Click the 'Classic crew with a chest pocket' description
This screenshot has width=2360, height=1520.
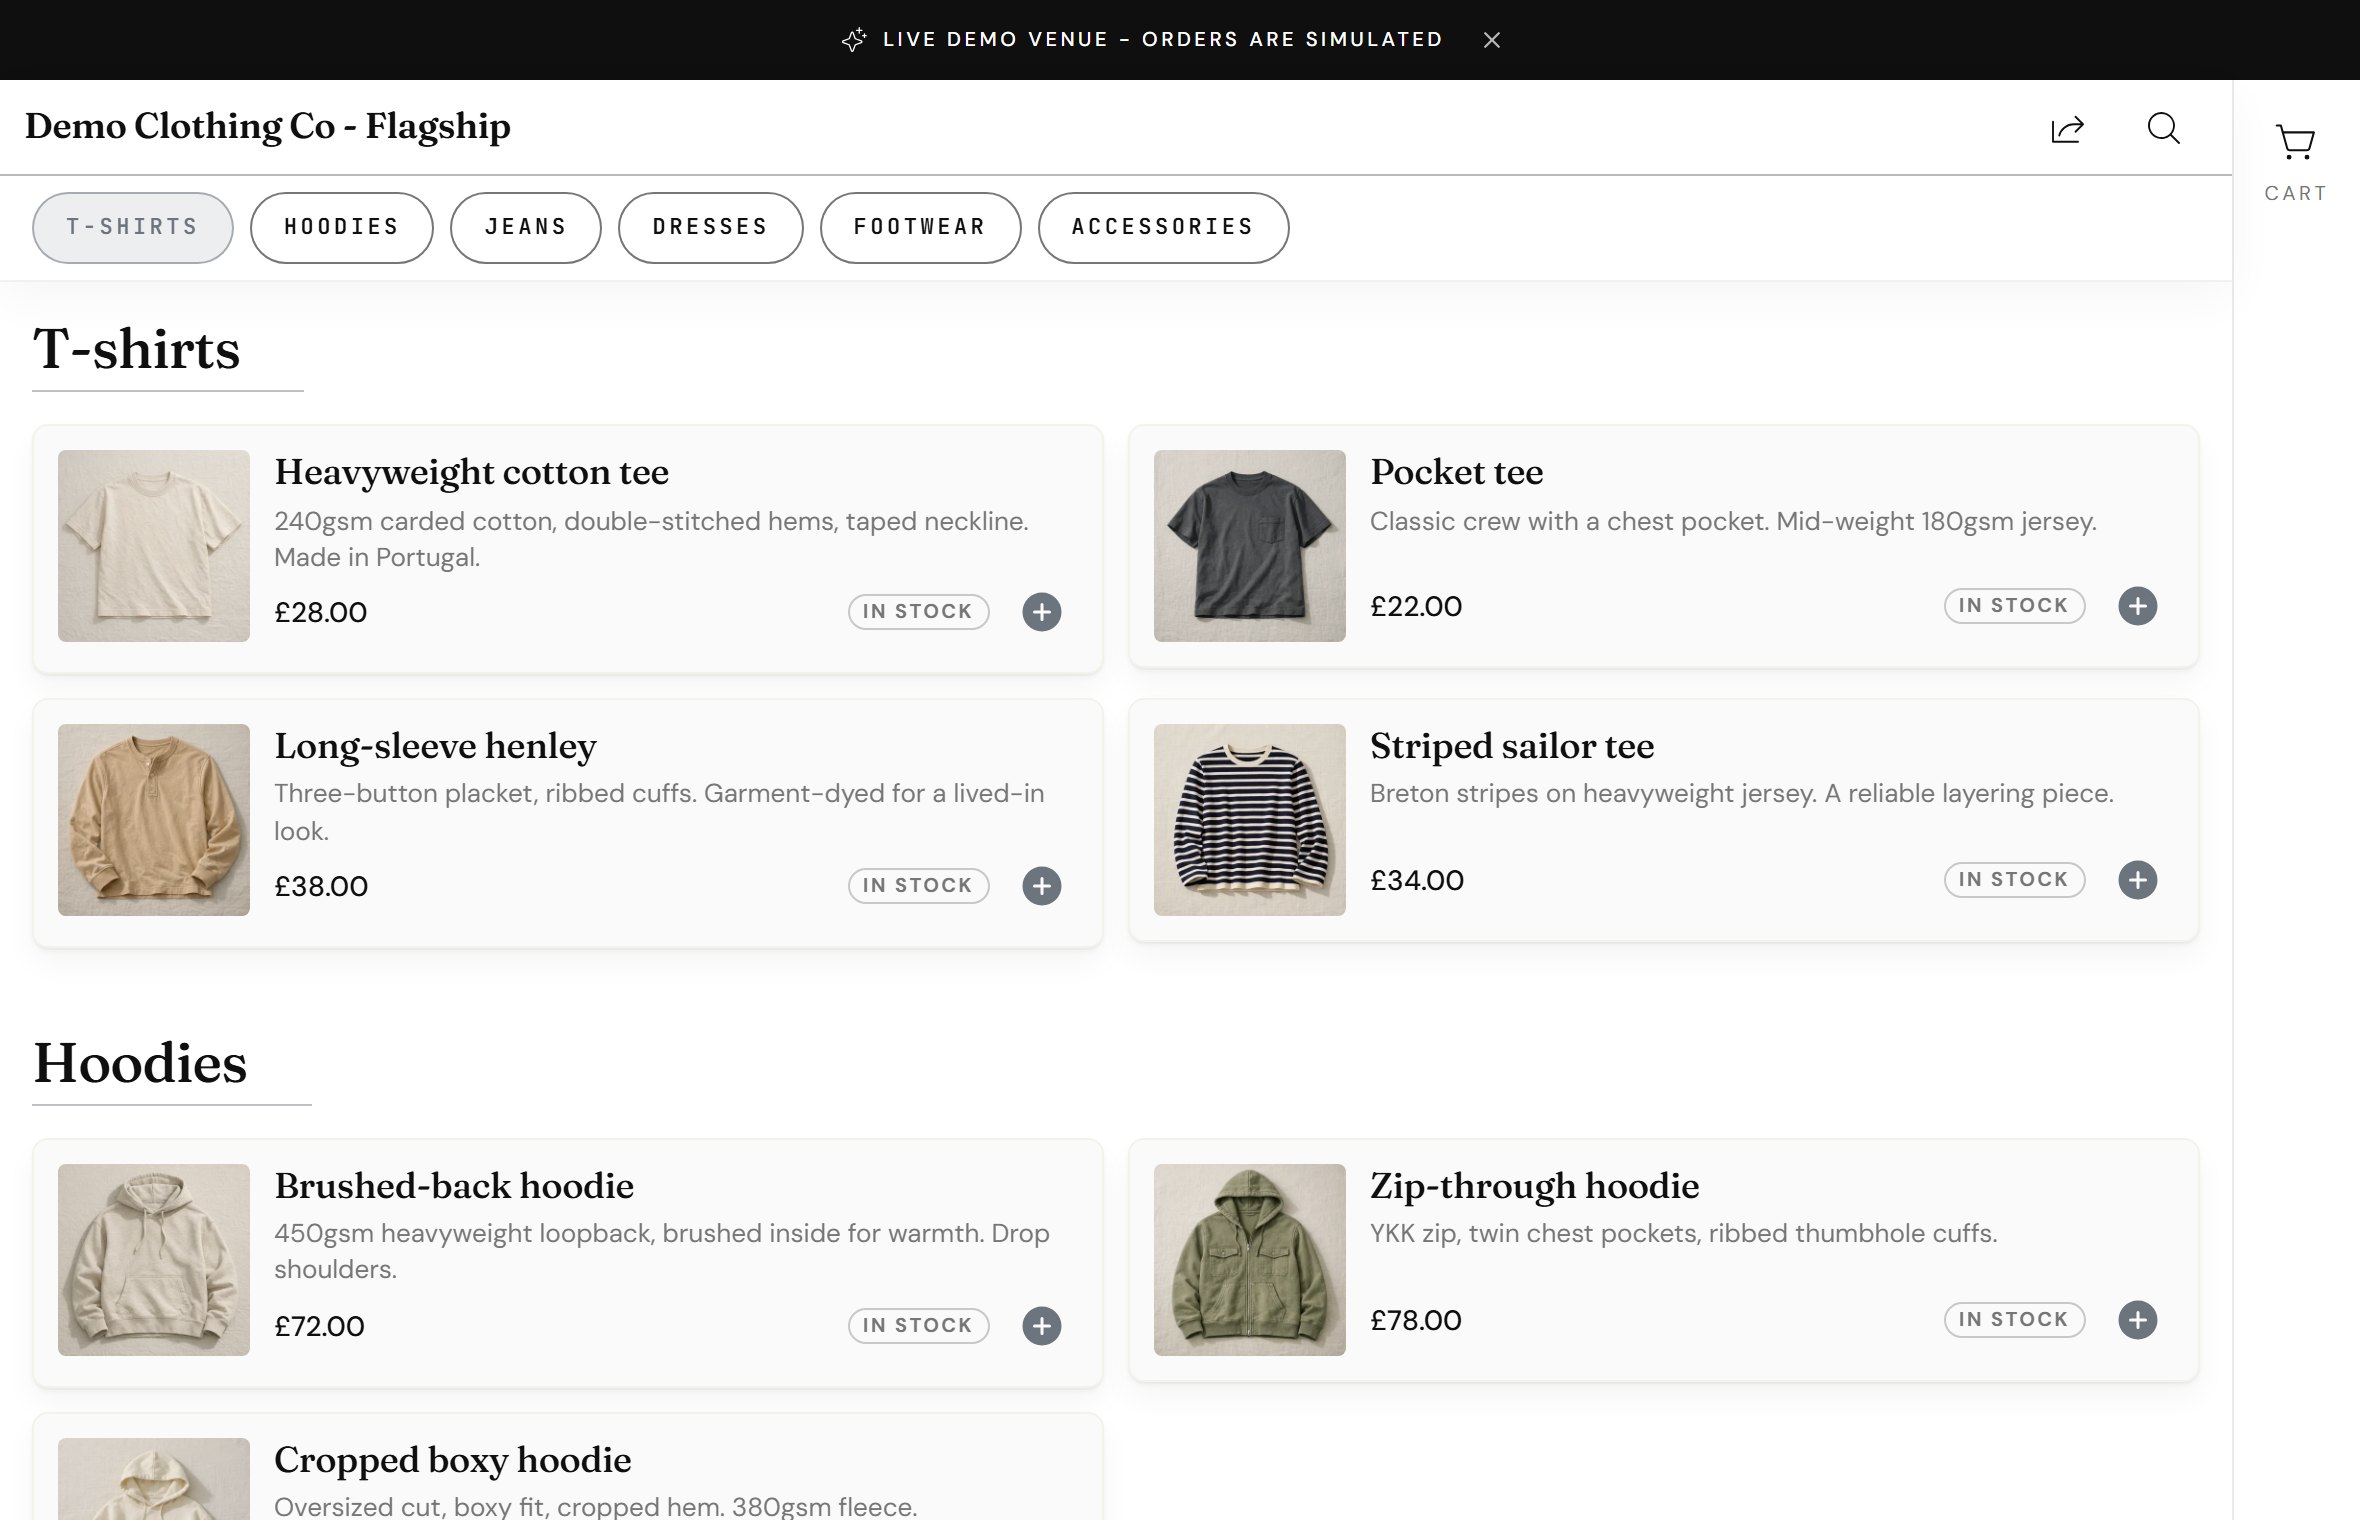1733,521
